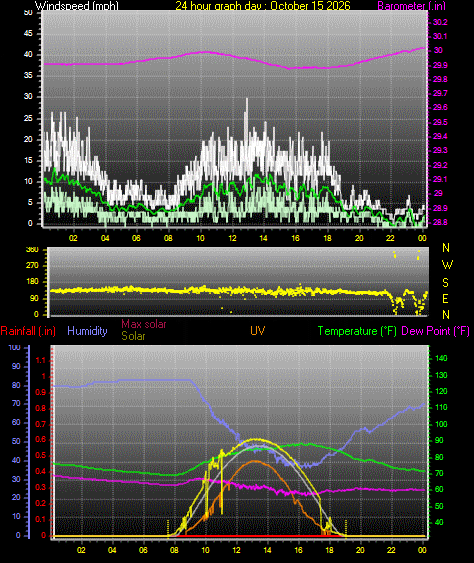Click the 12 hour tick on wind graph
The image size is (474, 563).
tap(232, 238)
